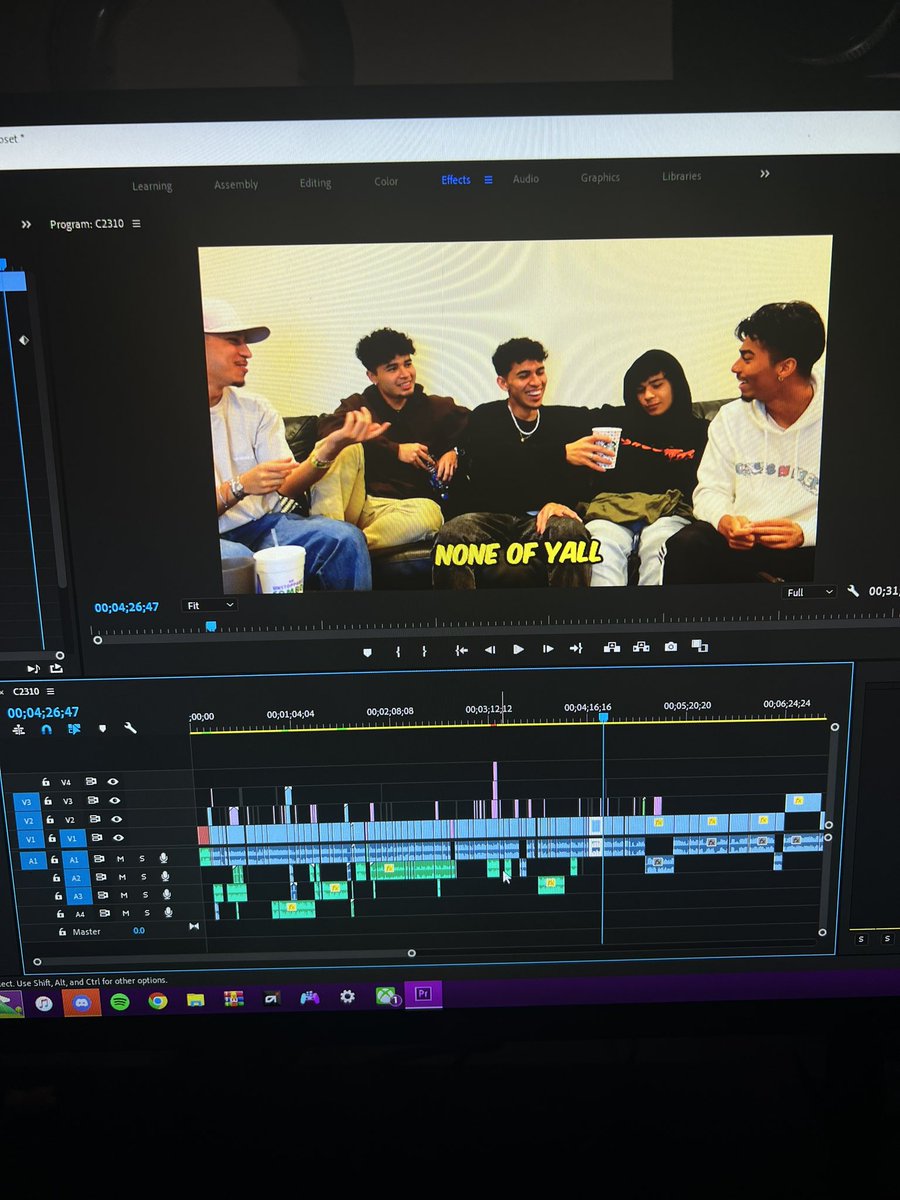Open the Program: C2310 panel menu
900x1200 pixels.
click(136, 224)
